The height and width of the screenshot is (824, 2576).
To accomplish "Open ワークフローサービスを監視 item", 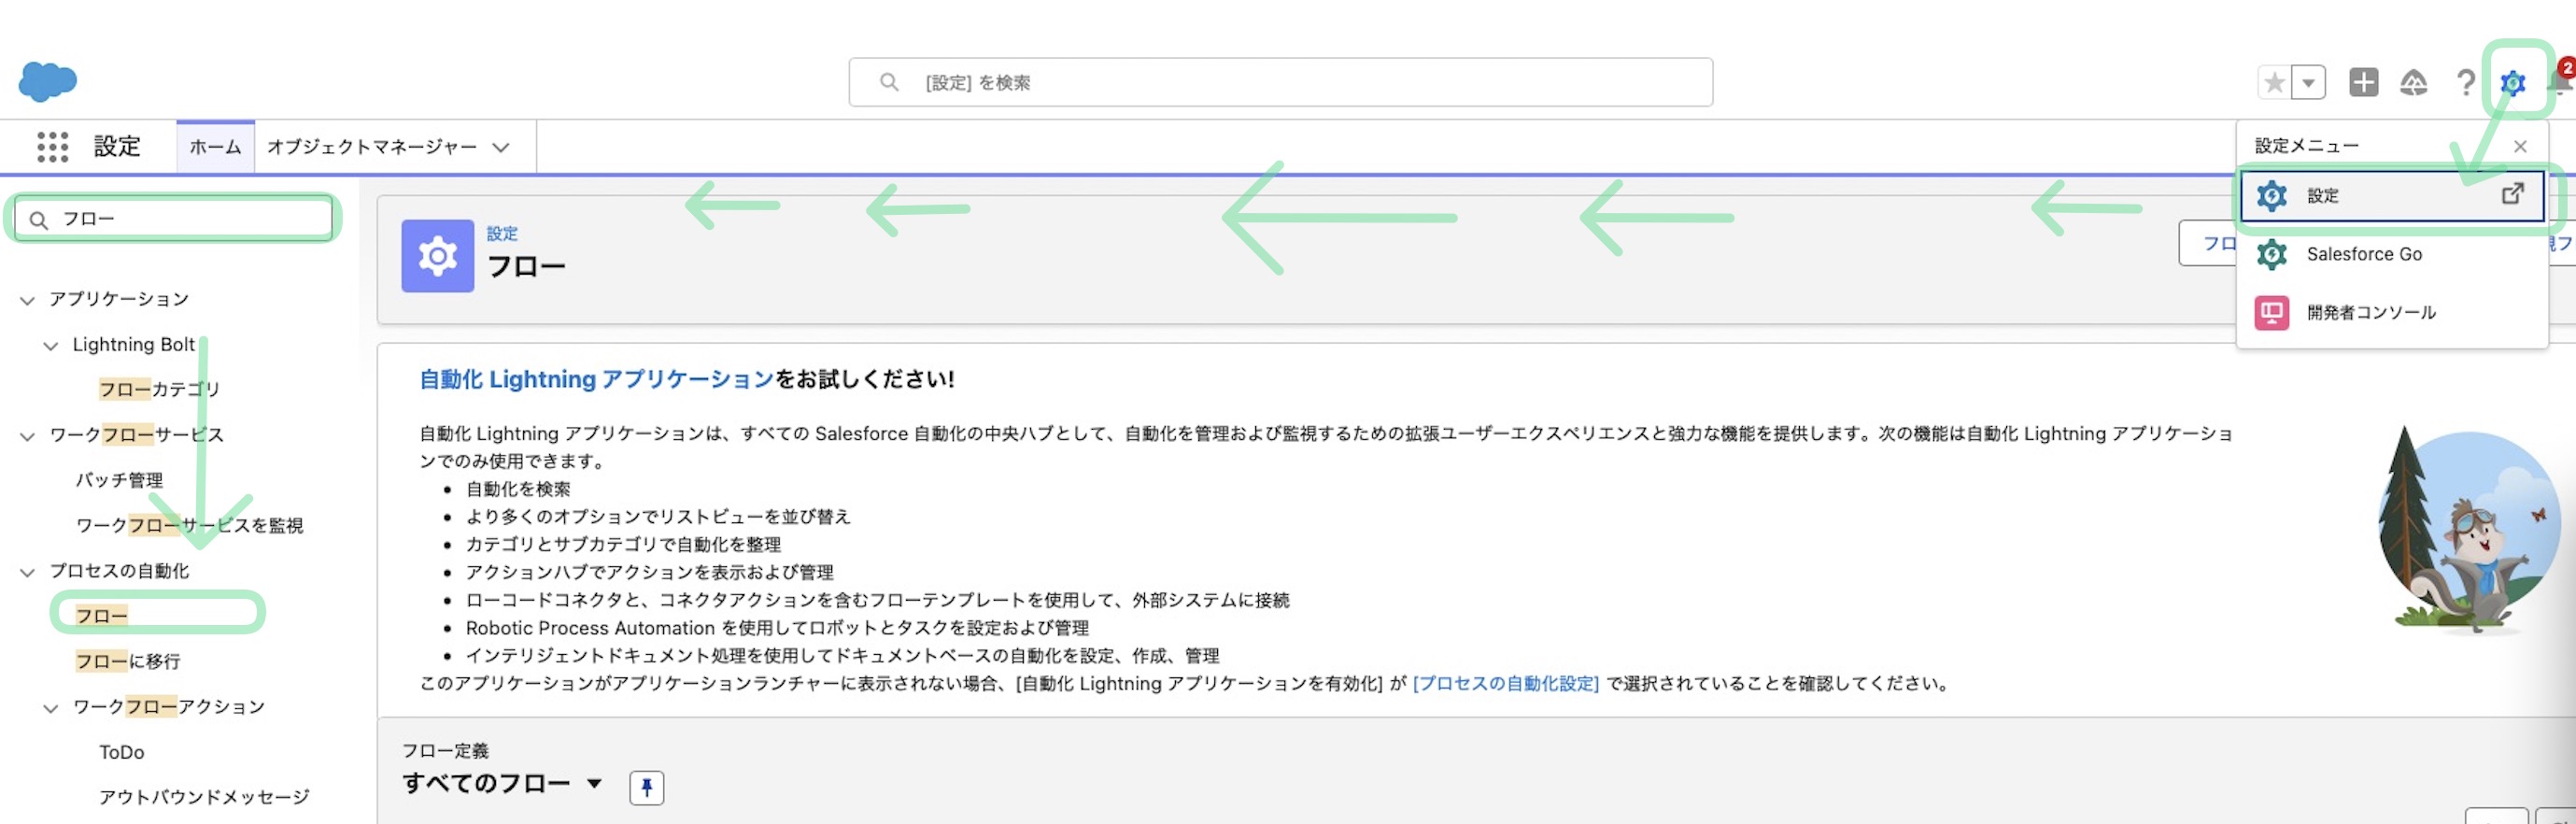I will click(189, 525).
